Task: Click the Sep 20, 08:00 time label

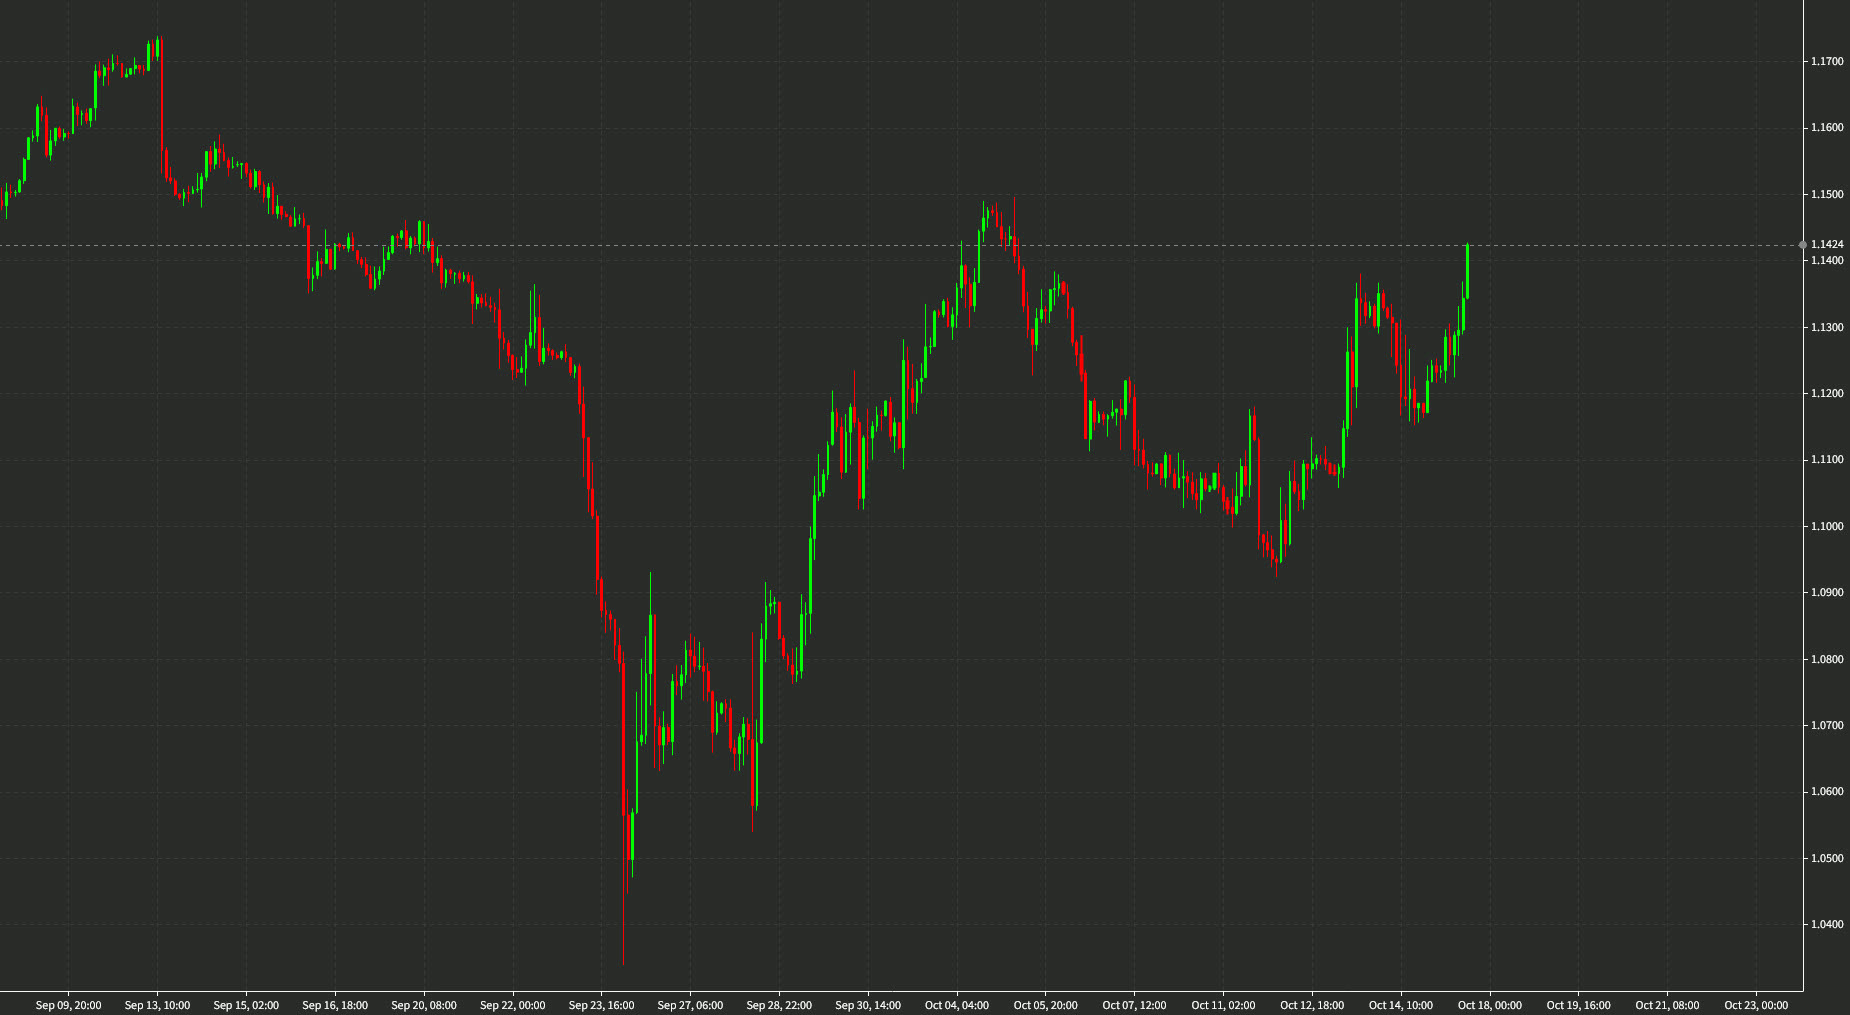Action: click(424, 1005)
